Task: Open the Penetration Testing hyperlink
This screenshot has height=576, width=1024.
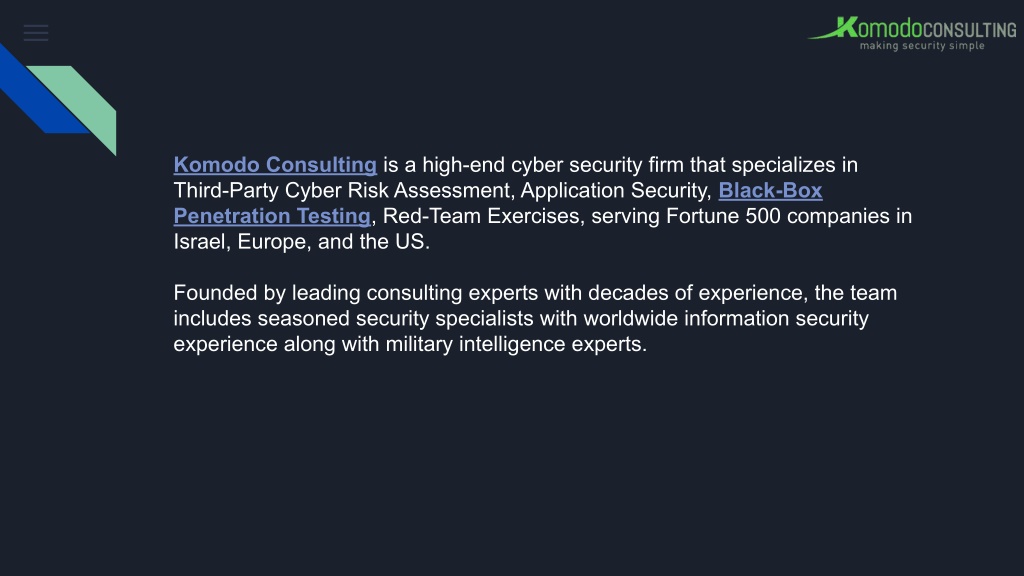Action: (272, 216)
